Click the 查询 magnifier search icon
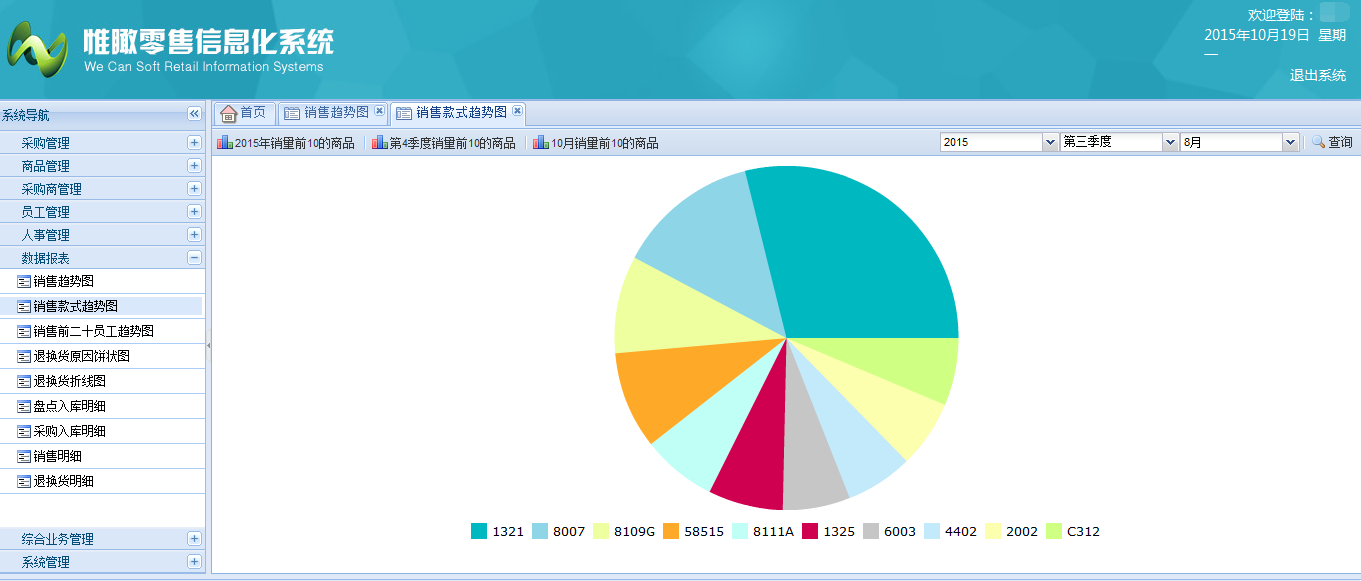The image size is (1361, 581). (x=1318, y=143)
